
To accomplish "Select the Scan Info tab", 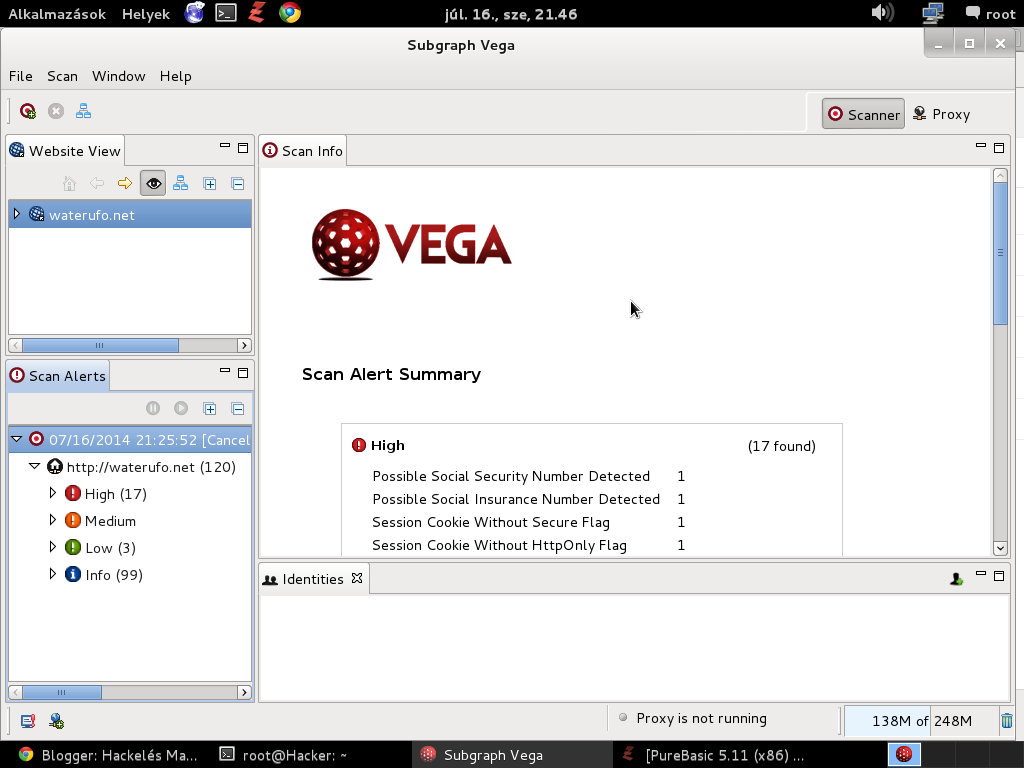I will coord(303,151).
